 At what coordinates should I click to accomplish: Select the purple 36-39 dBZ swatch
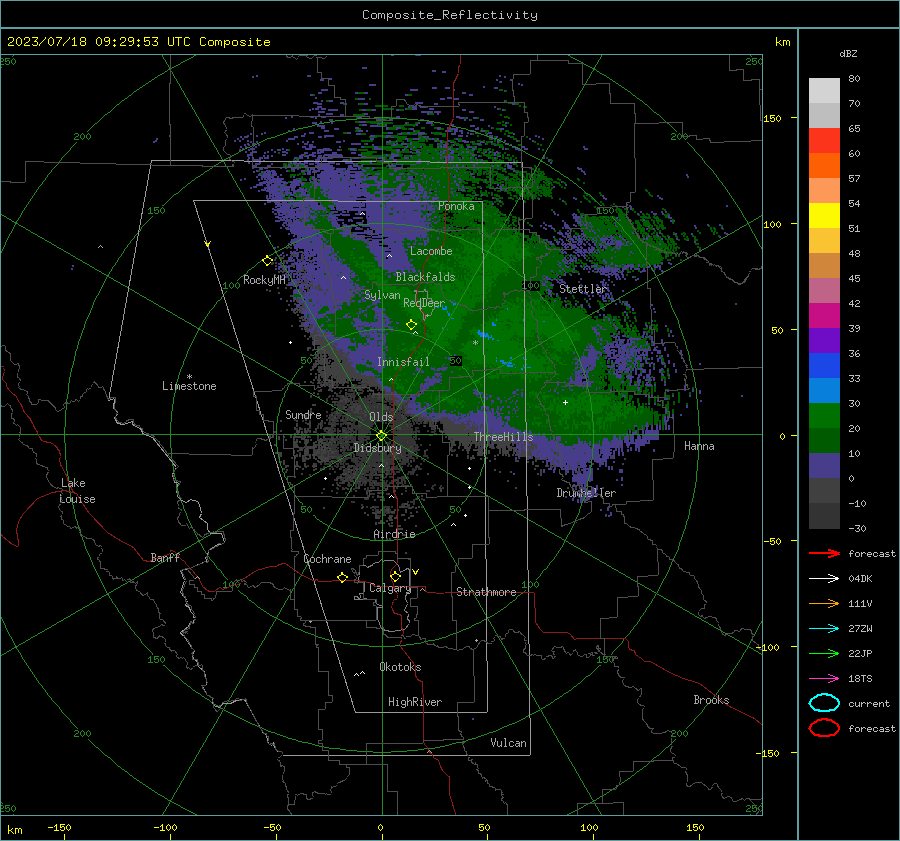[824, 340]
